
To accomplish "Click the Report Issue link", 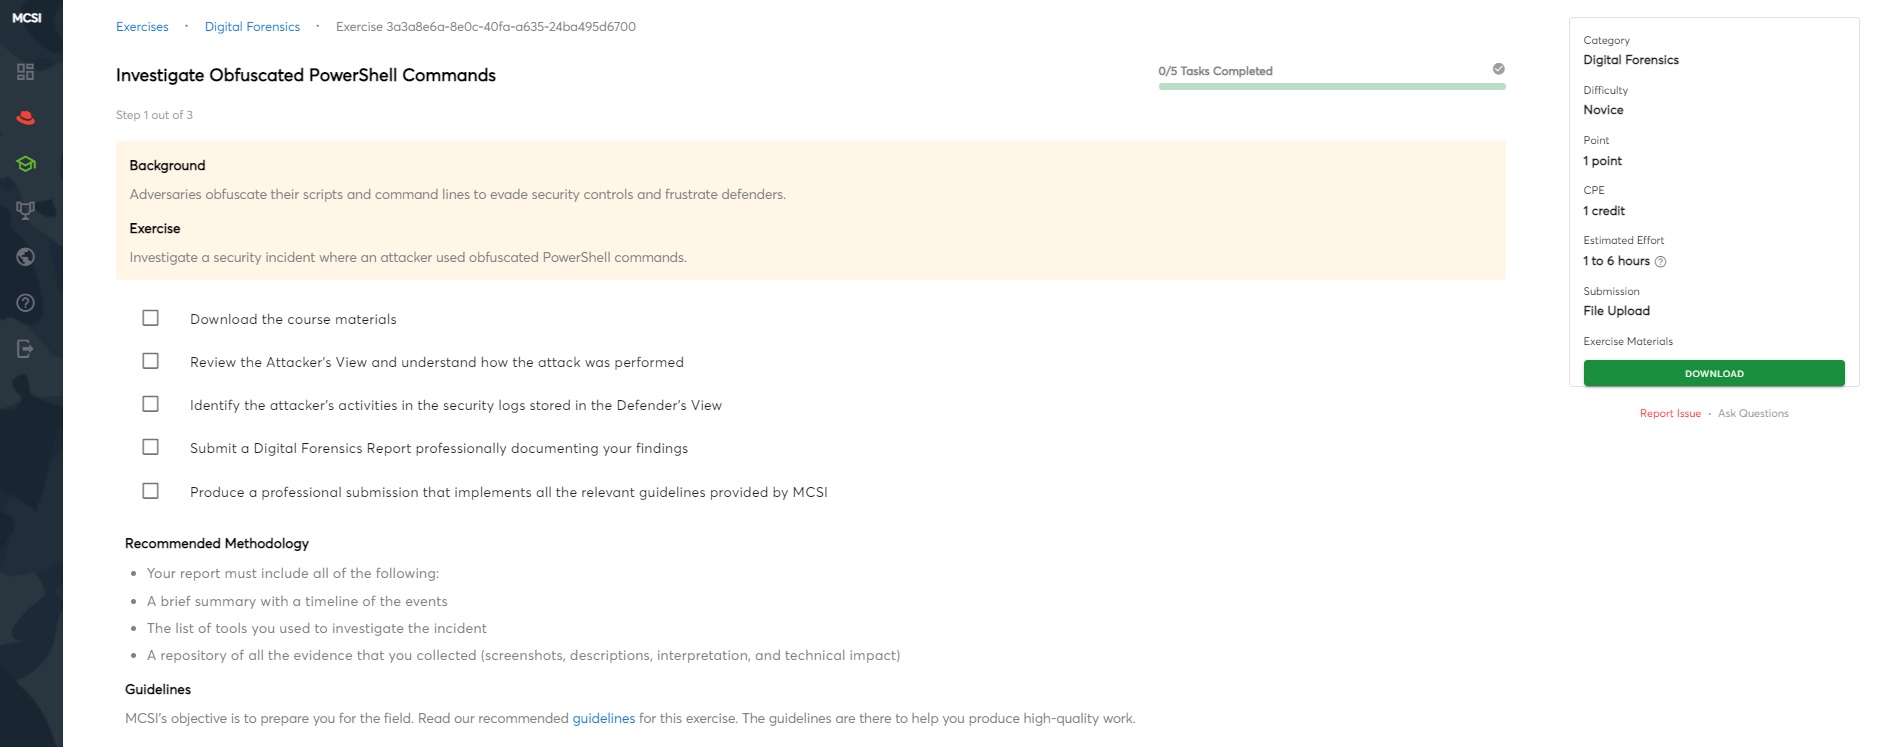I will (1670, 414).
